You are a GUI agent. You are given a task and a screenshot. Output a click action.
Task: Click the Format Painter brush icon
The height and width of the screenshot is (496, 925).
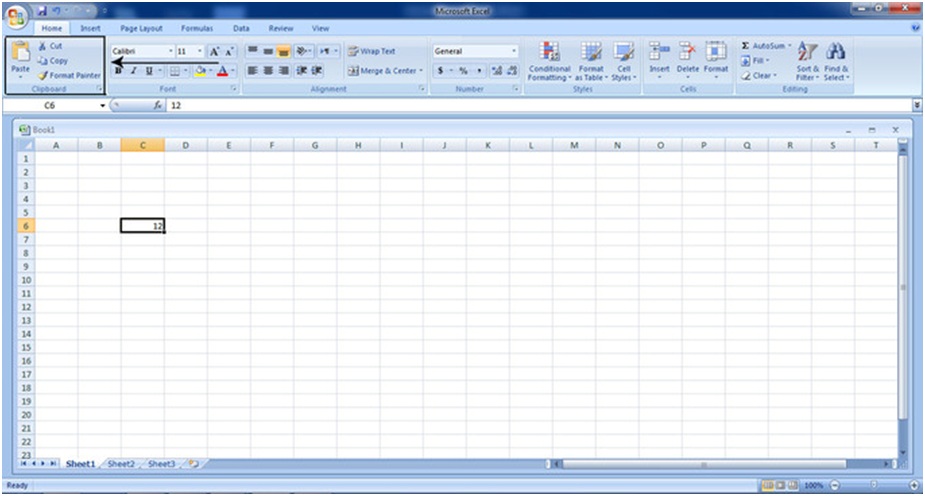pos(43,75)
